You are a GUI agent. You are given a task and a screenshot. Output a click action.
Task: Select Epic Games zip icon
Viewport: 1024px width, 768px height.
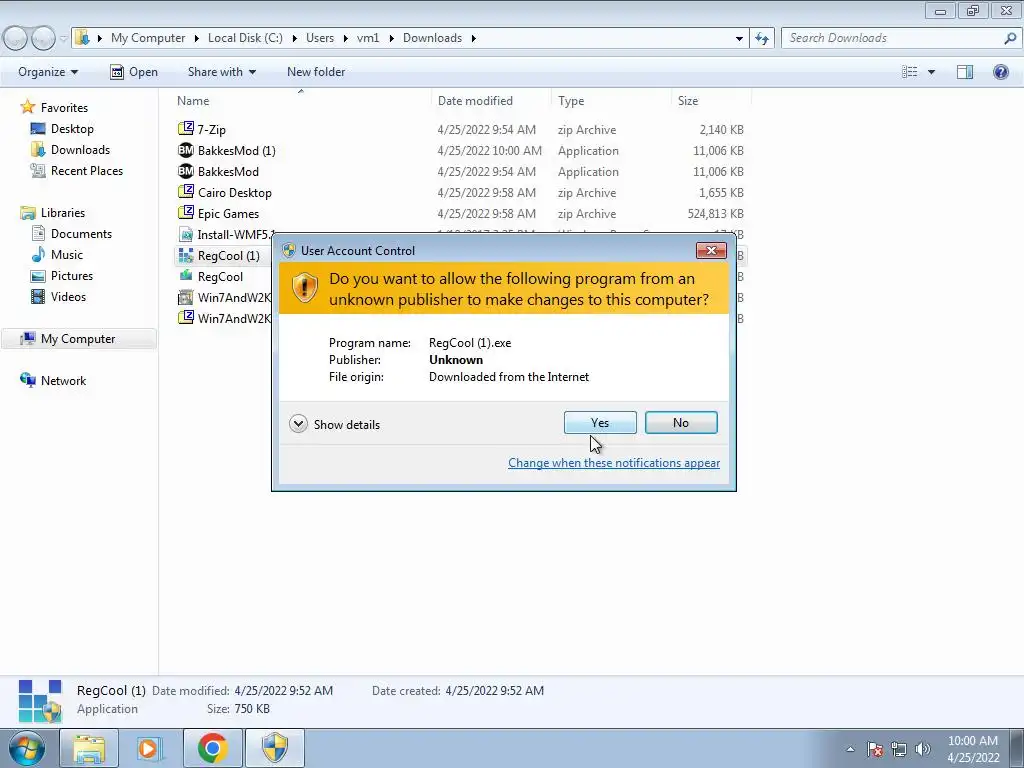pos(185,213)
